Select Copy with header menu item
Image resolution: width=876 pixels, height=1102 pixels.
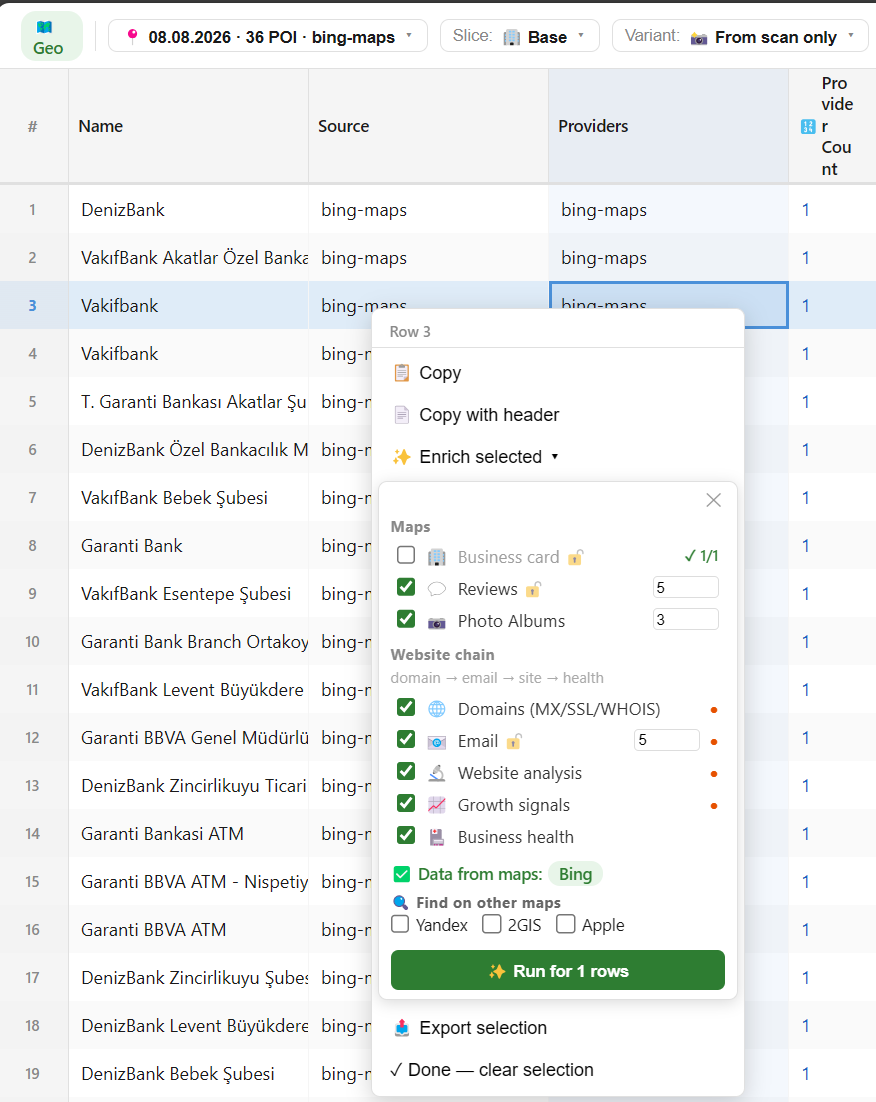pos(558,415)
